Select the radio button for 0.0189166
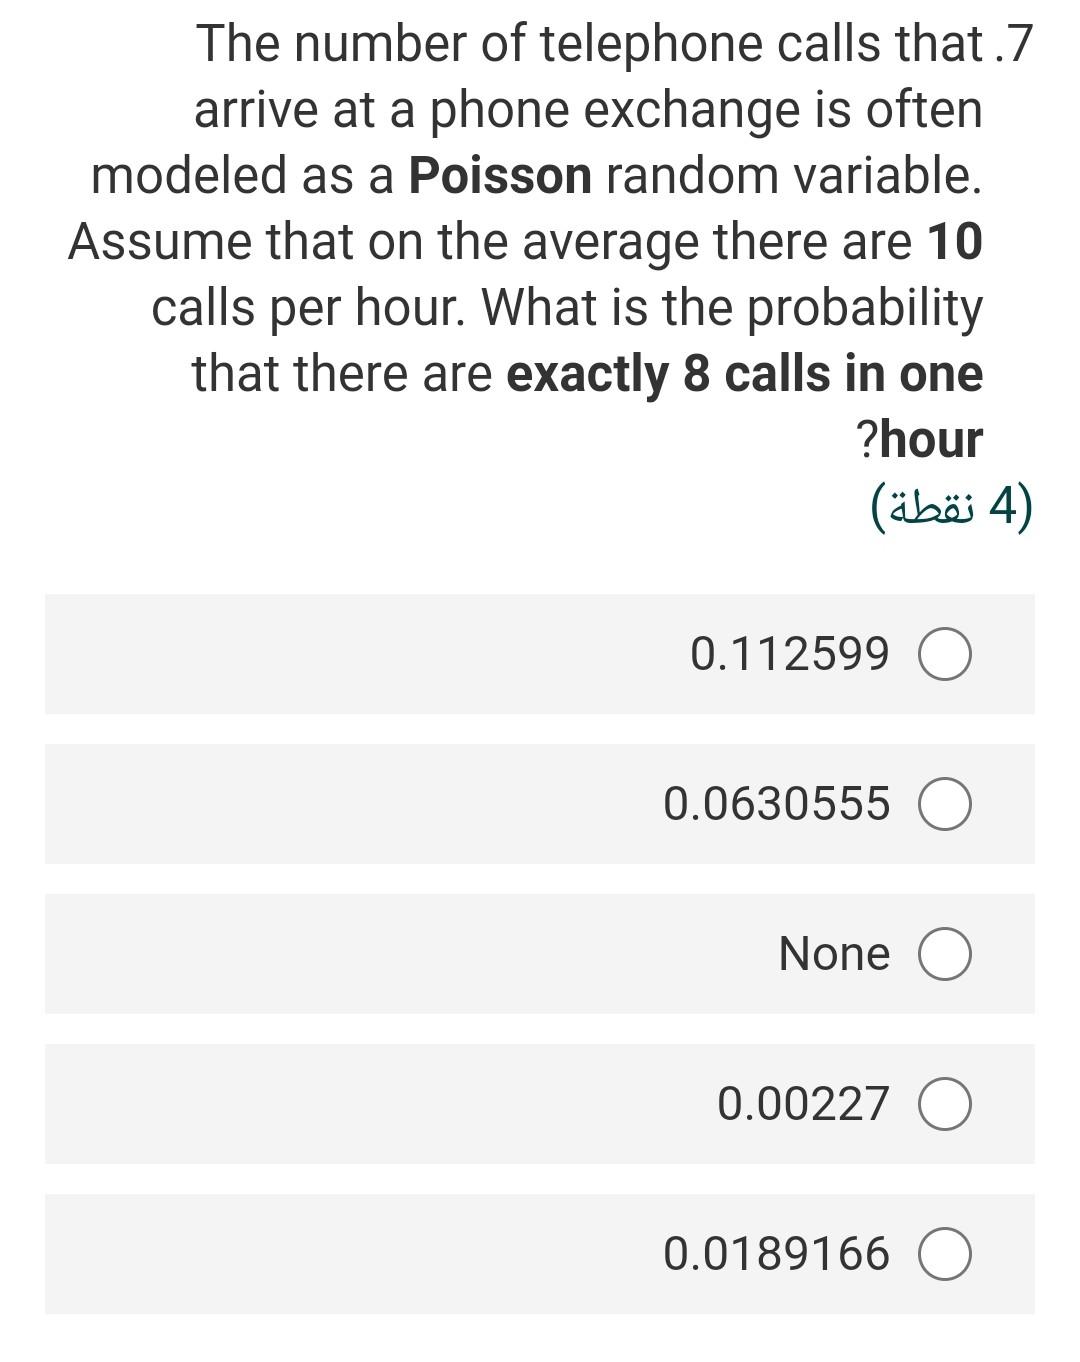Viewport: 1080px width, 1362px height. 945,1255
